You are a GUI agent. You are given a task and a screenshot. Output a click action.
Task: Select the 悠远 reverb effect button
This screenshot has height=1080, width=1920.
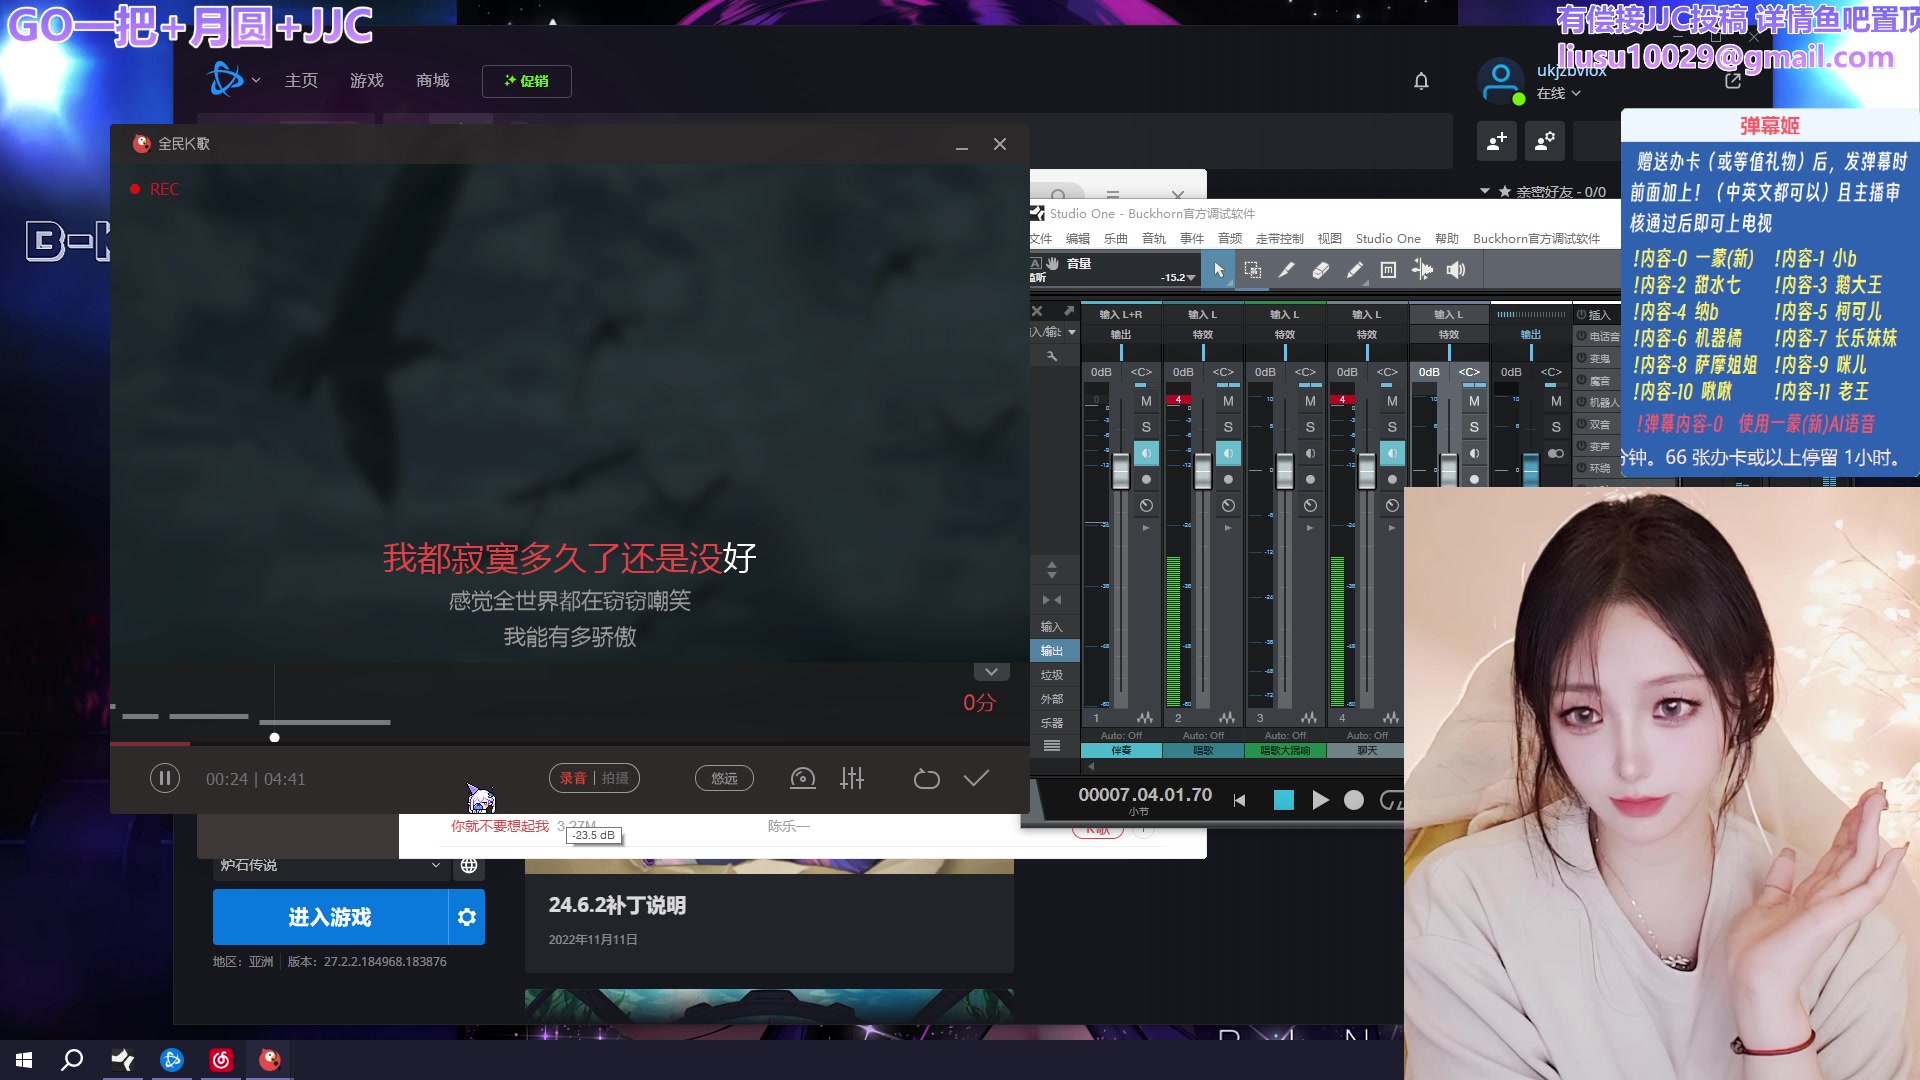[x=724, y=778]
